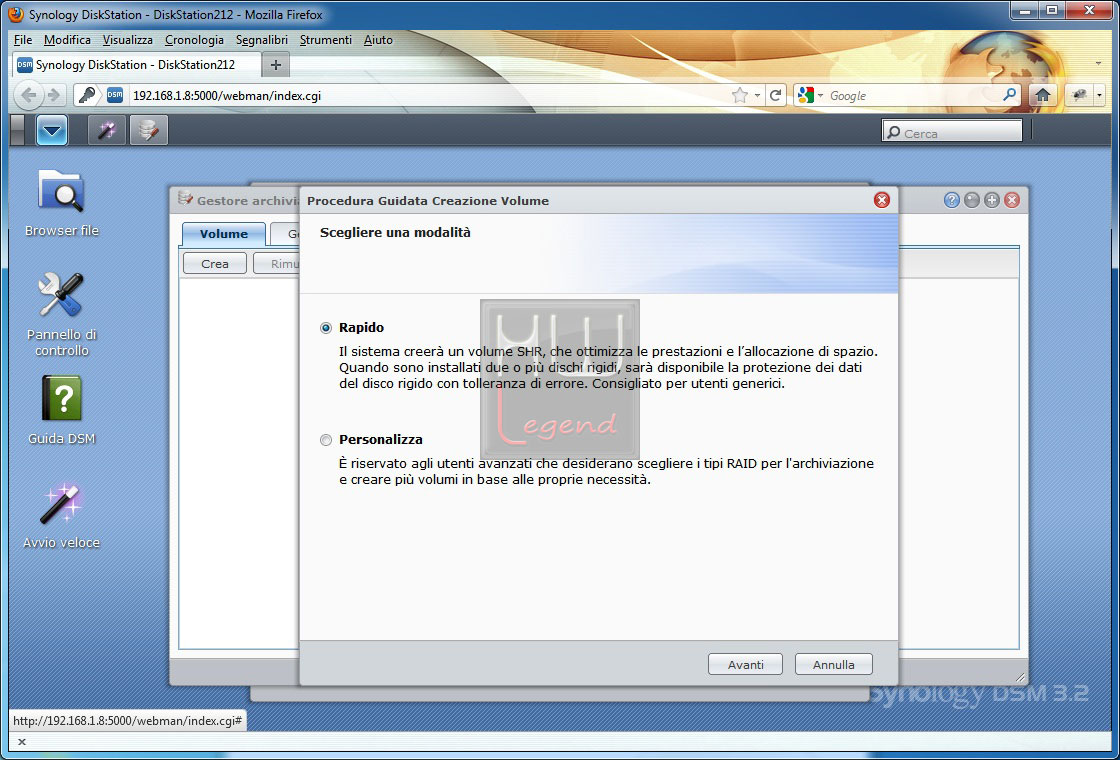Screen dimensions: 1120x760
Task: Click the Avanti button
Action: pyautogui.click(x=746, y=664)
